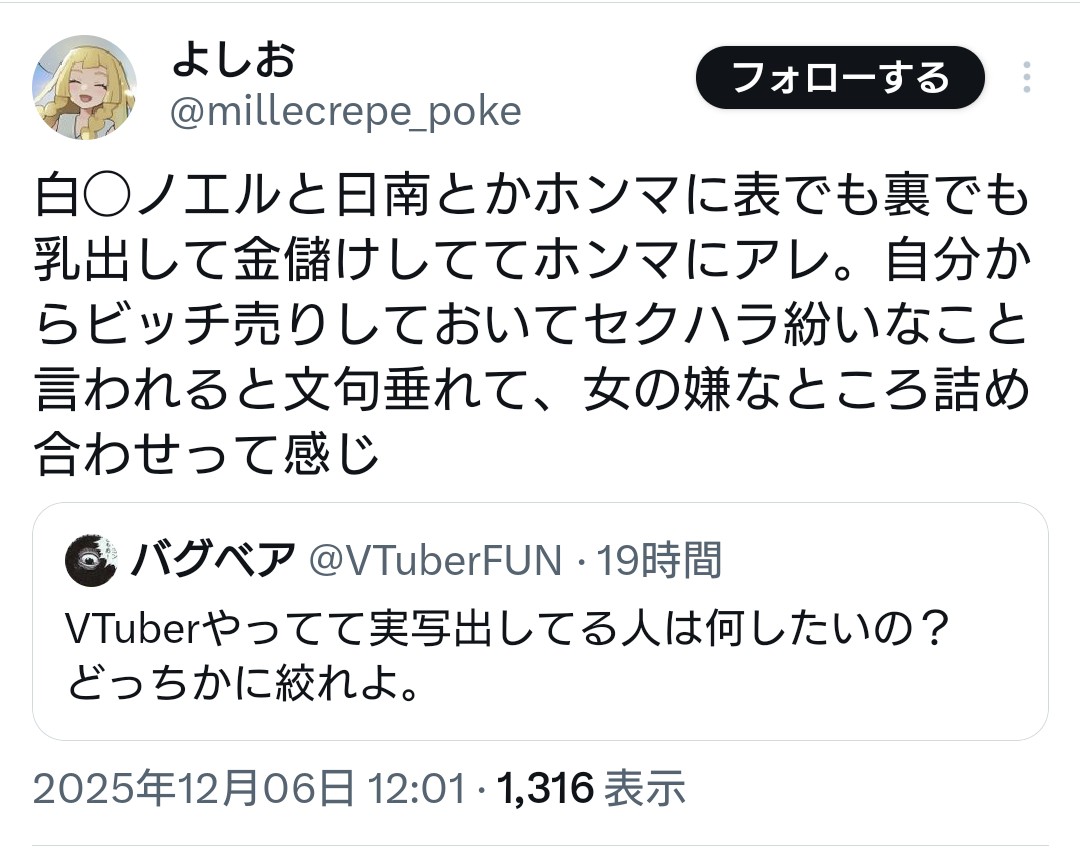The image size is (1080, 858).
Task: Click the final tweet line 合わせって感じ
Action: tap(208, 457)
